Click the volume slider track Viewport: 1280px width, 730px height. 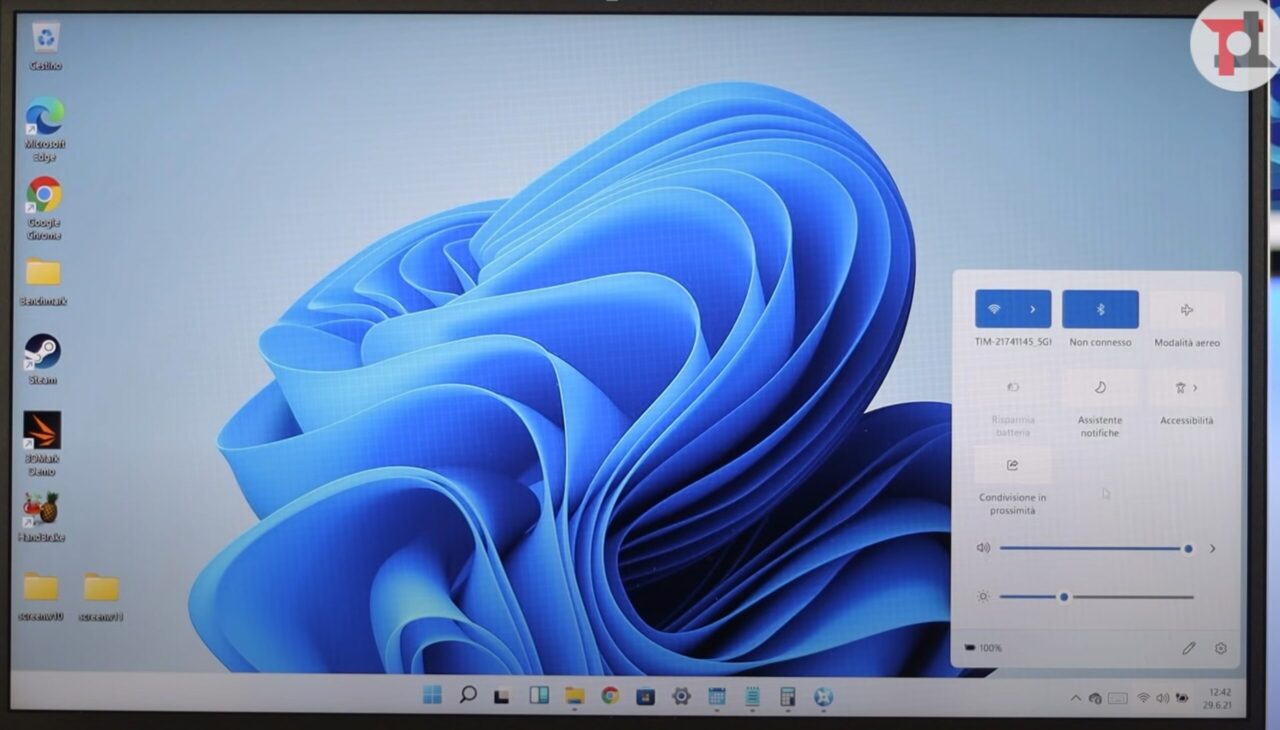coord(1090,549)
